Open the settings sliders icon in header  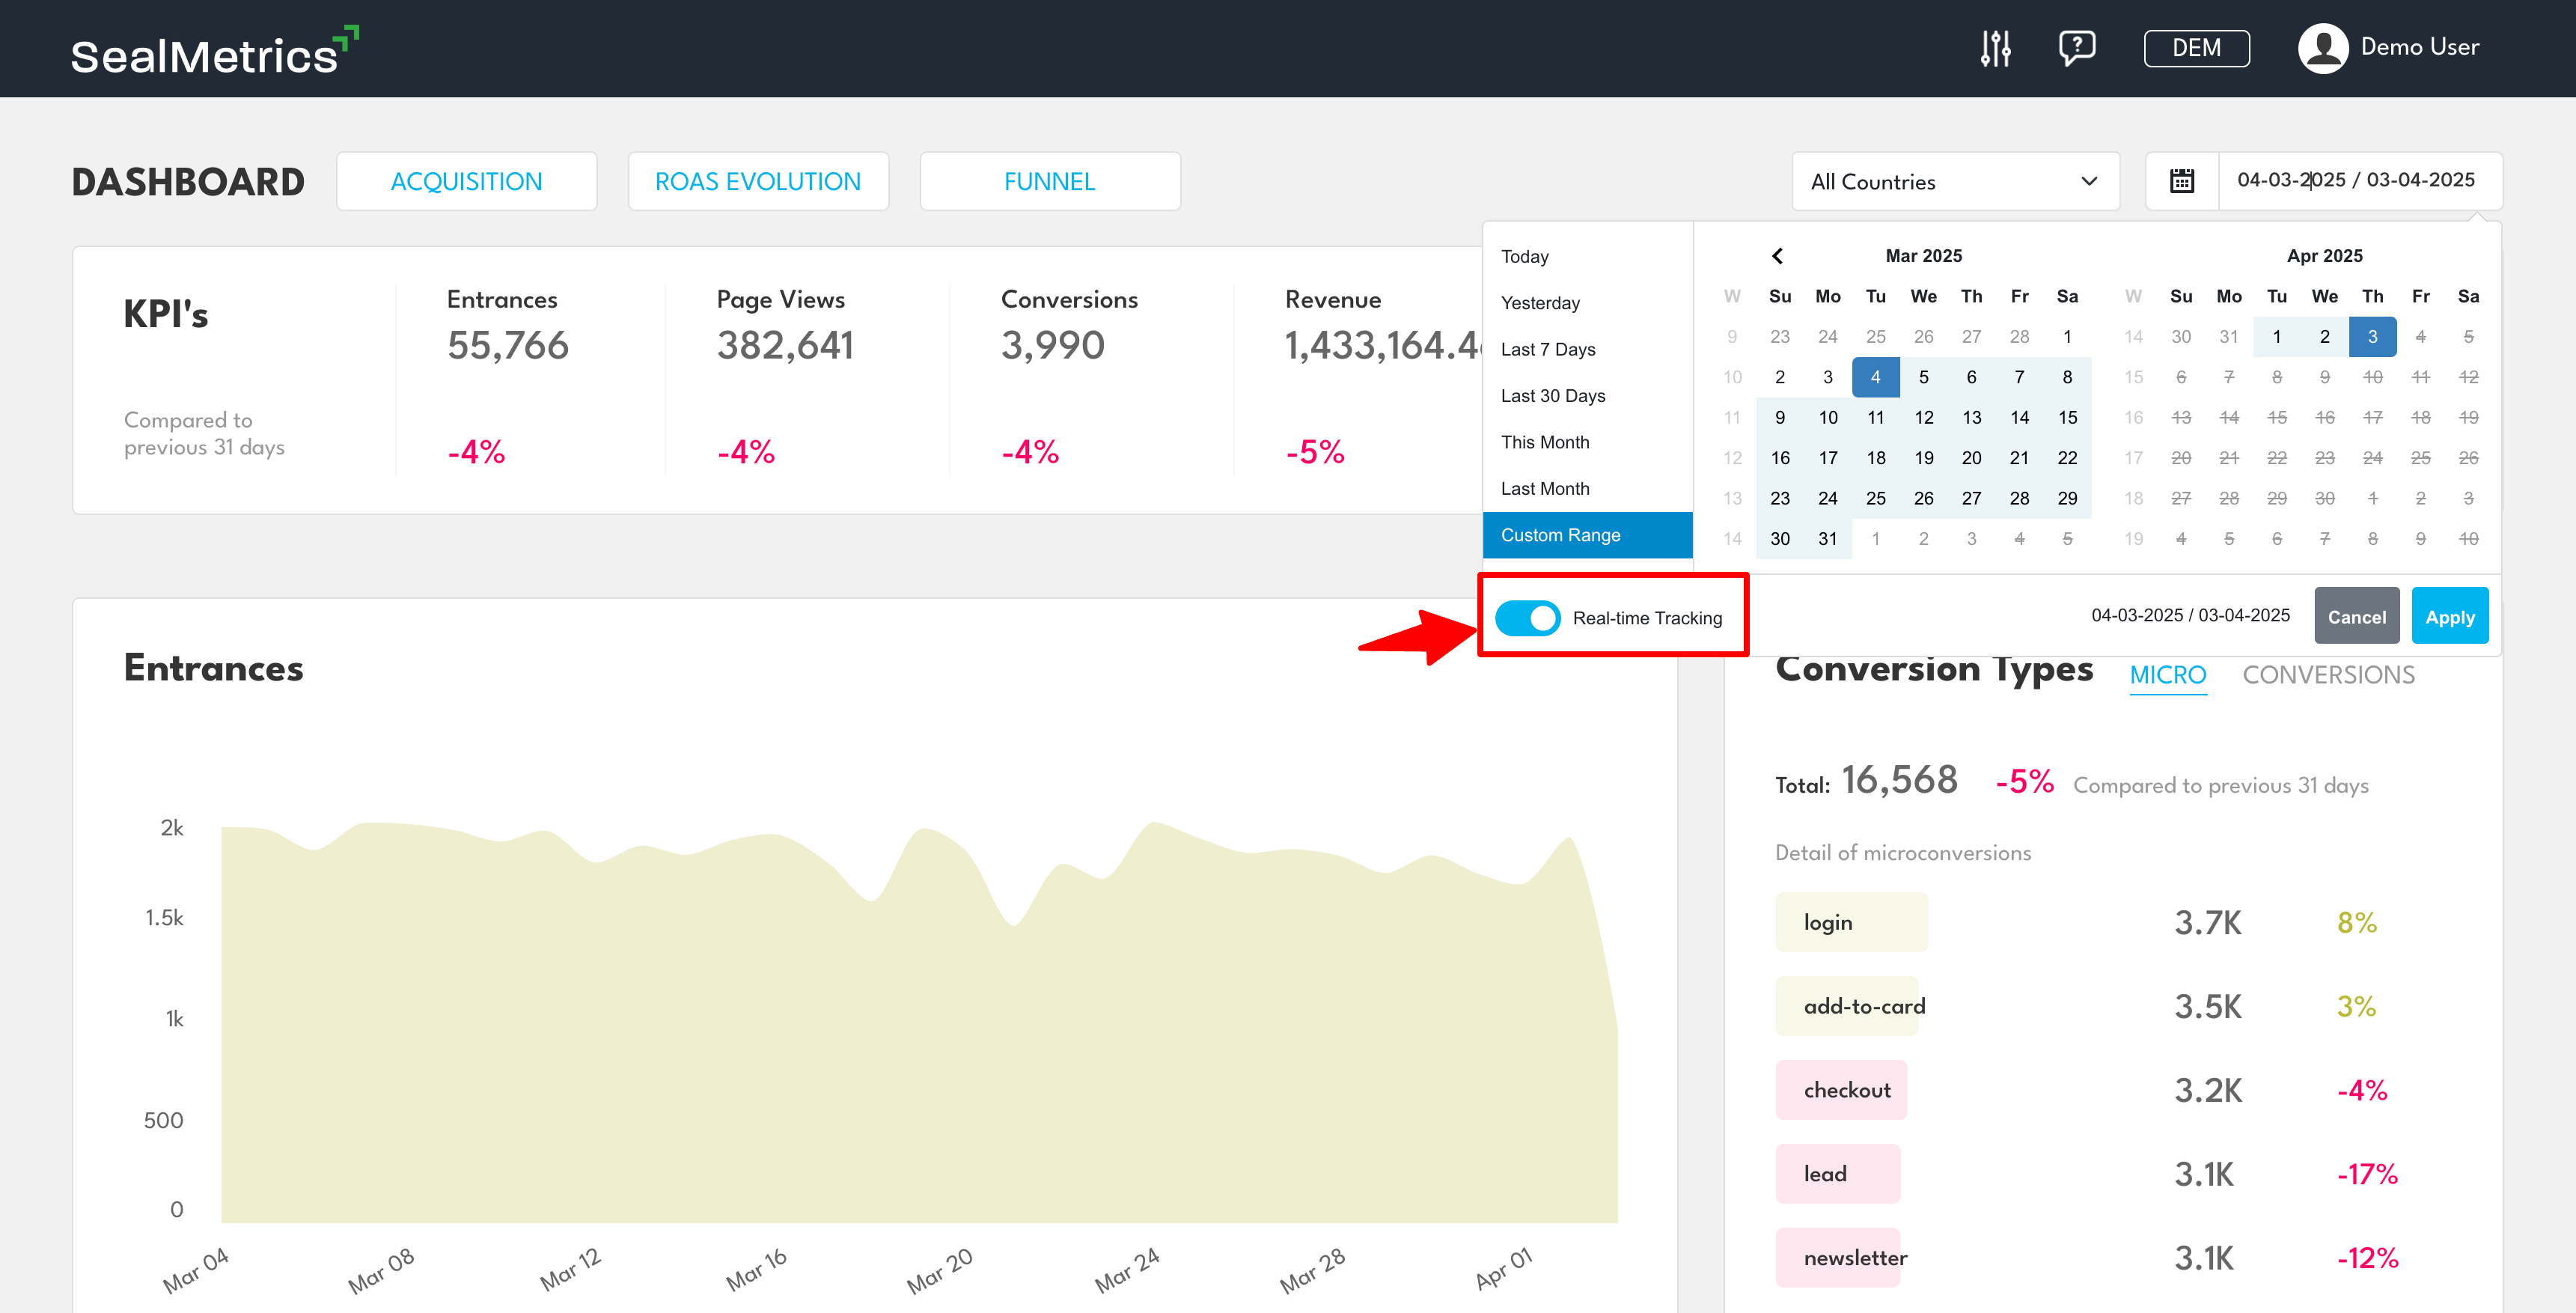click(1995, 47)
